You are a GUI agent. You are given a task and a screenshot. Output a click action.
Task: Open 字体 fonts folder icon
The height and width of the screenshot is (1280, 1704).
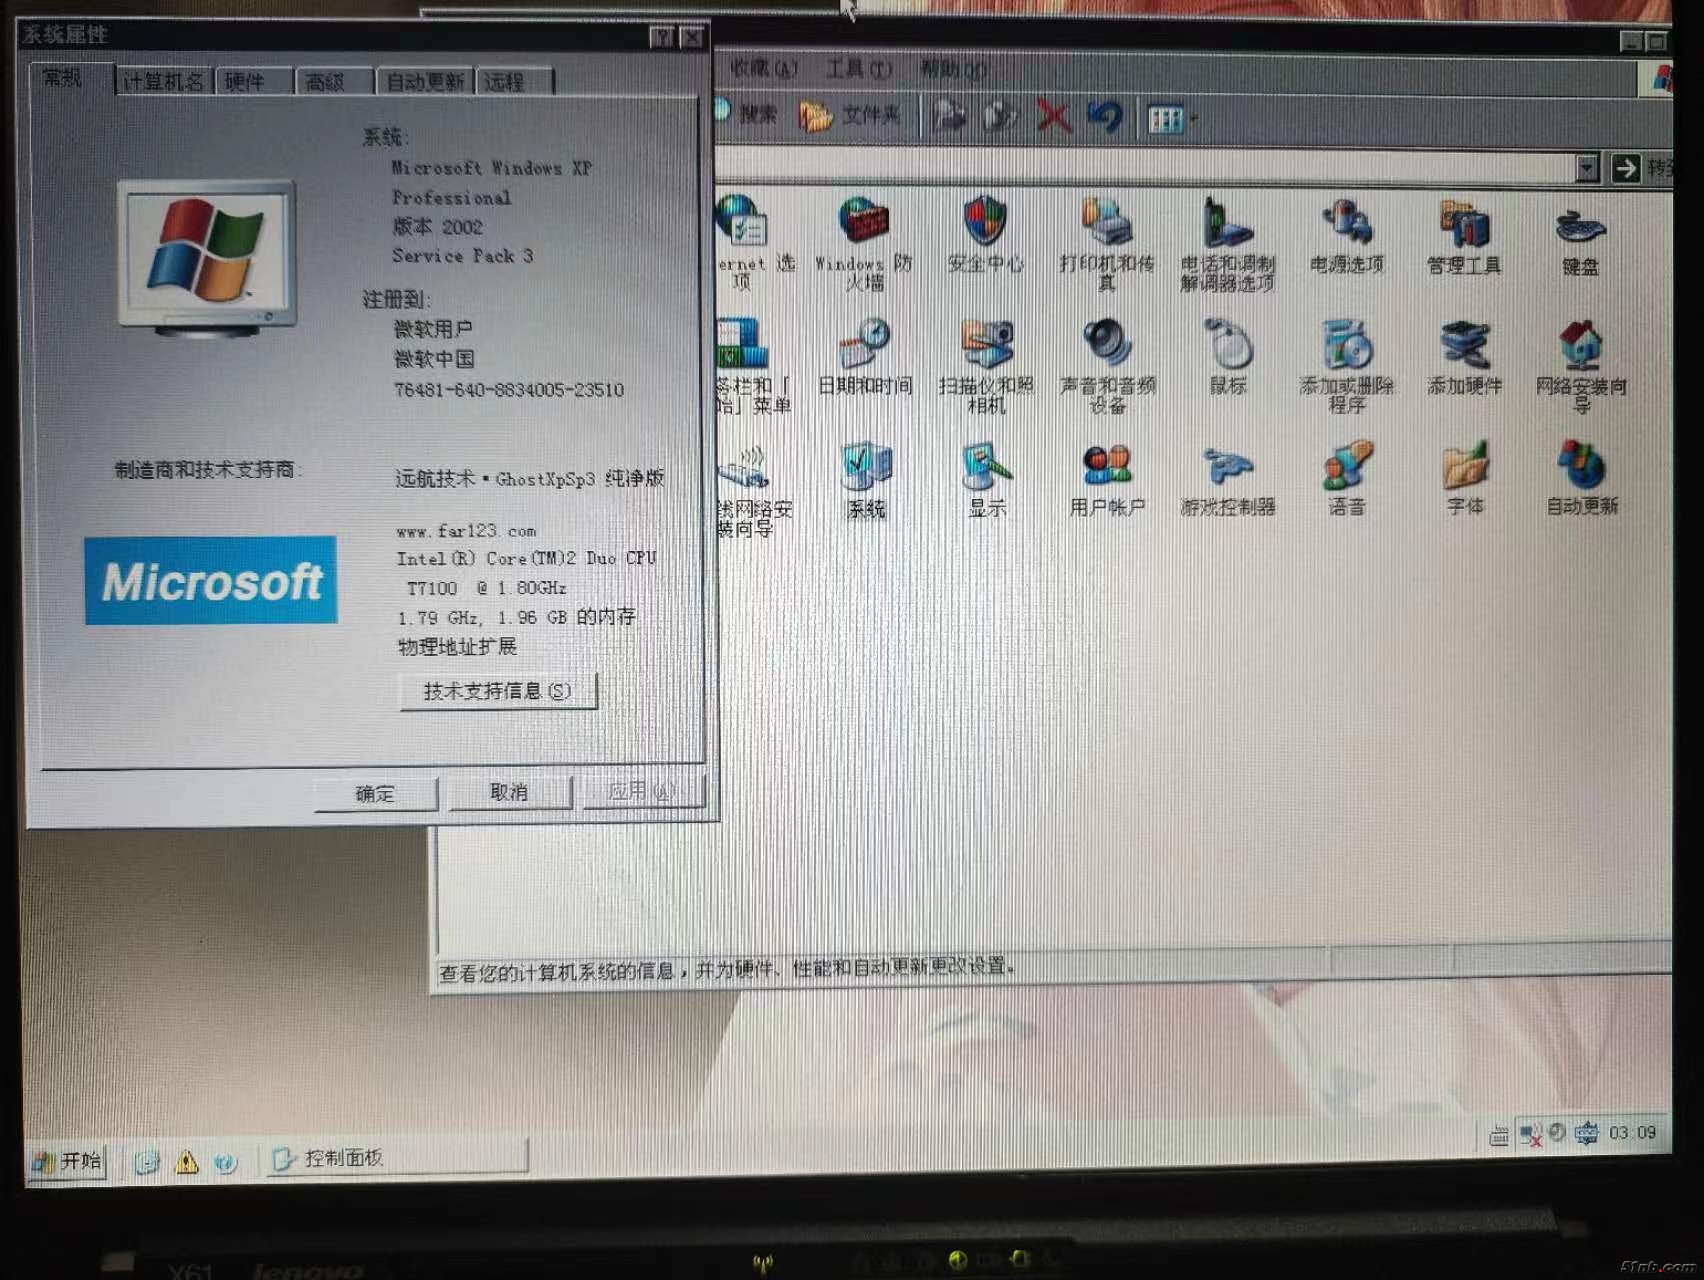coord(1465,478)
